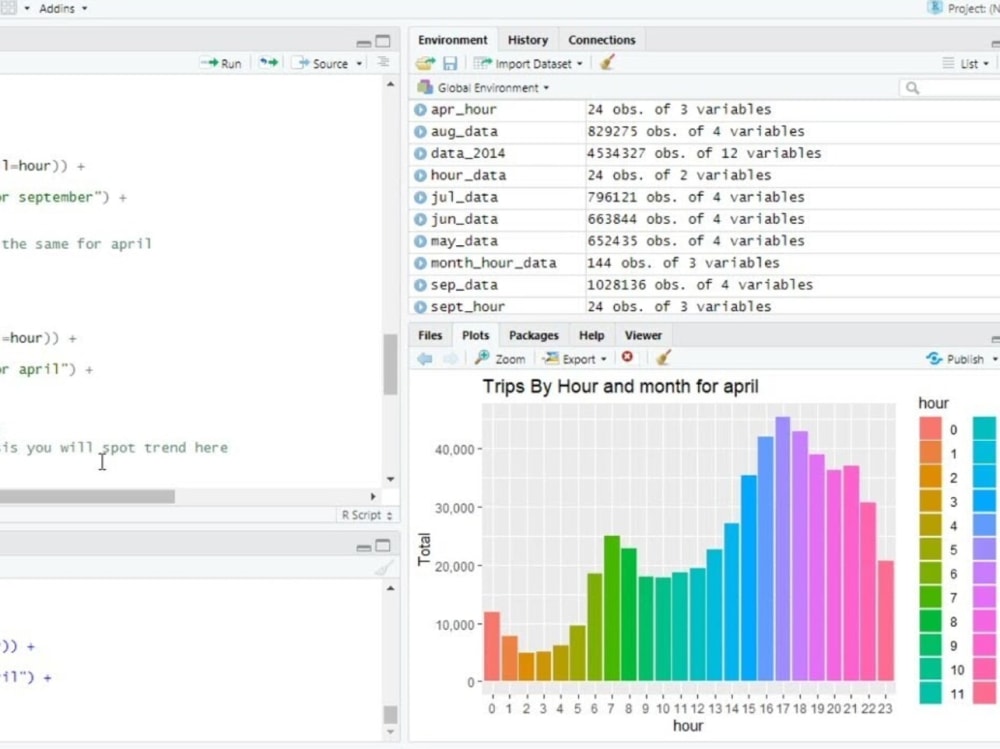Save the current workspace

(x=450, y=62)
